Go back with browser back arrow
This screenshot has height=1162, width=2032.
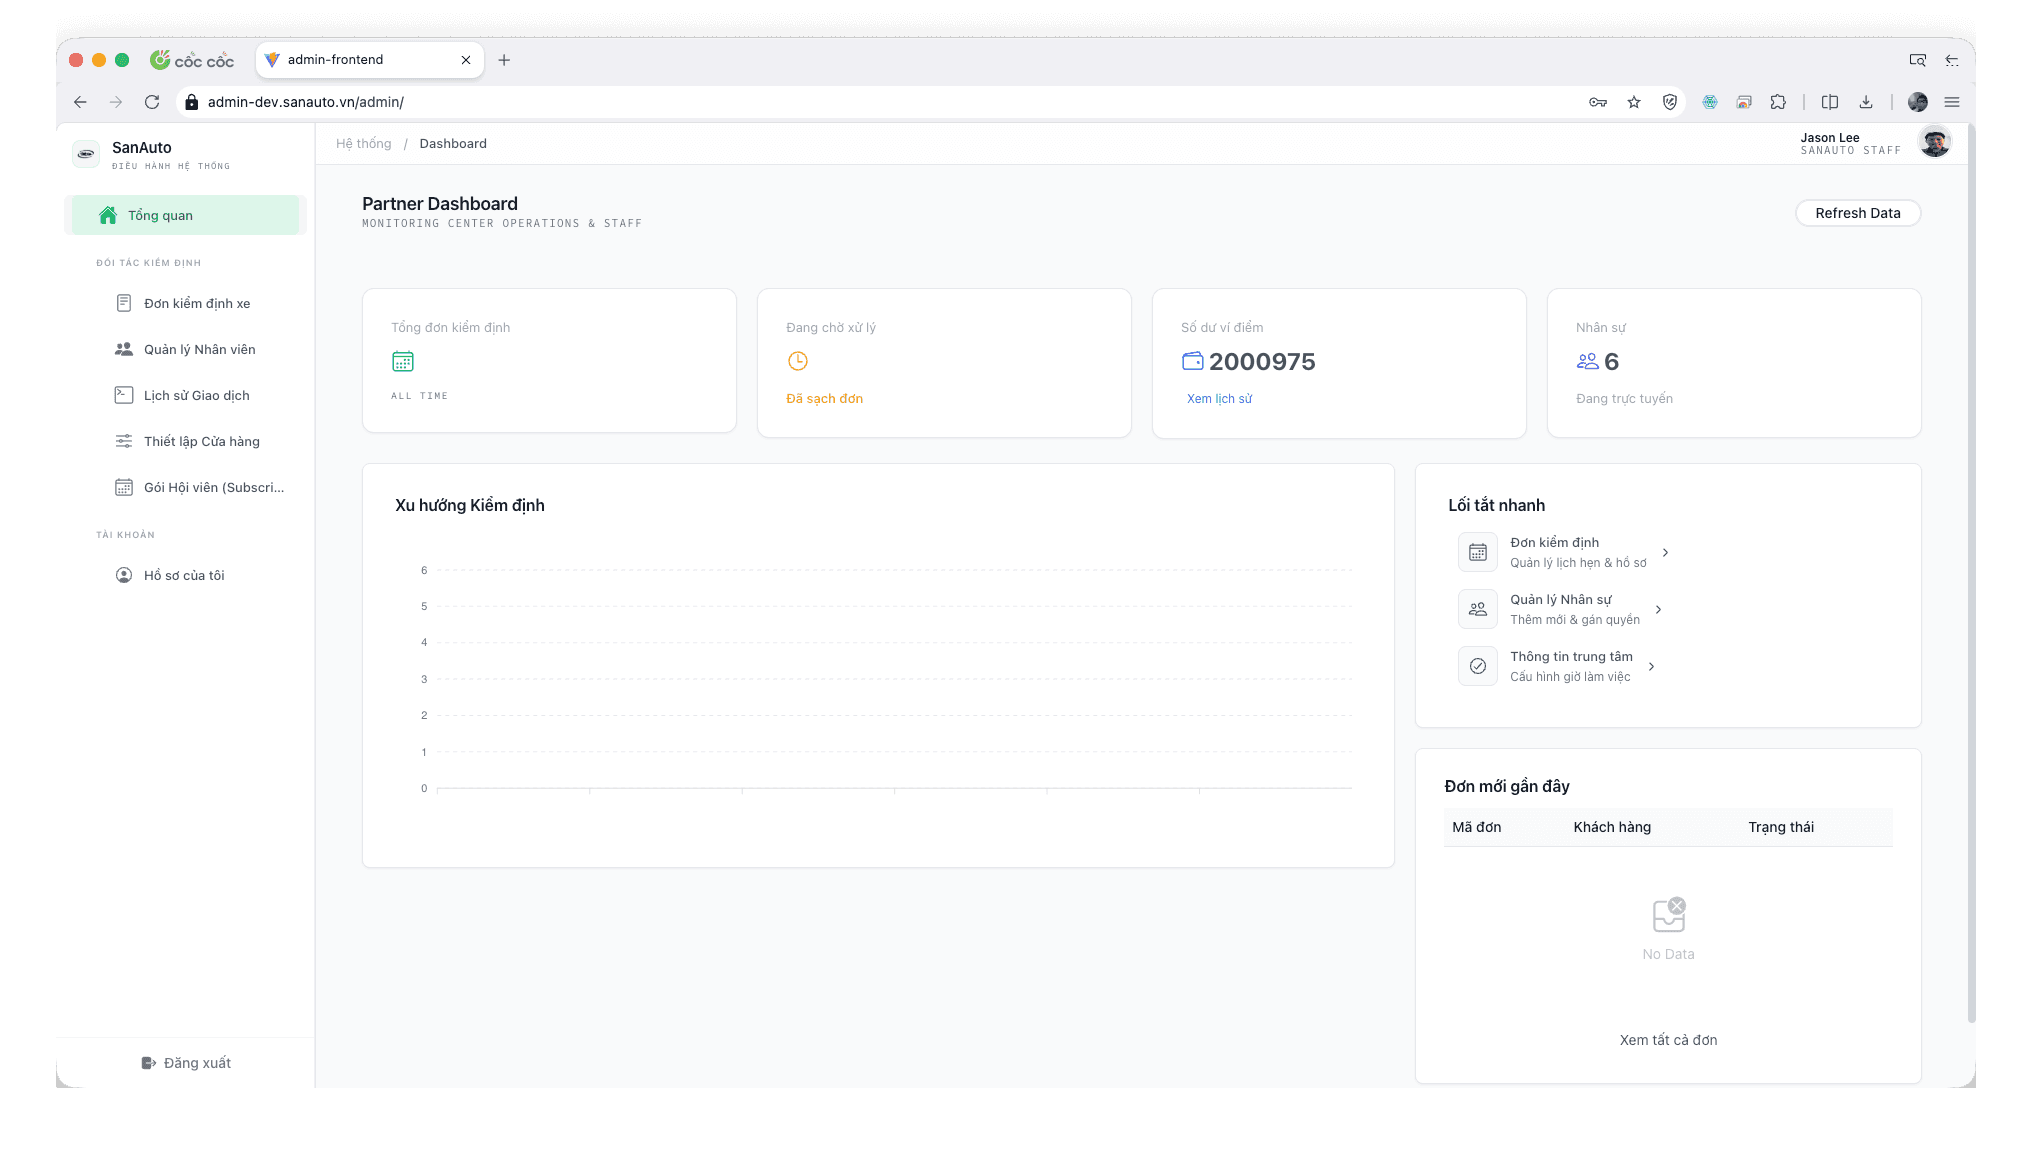(80, 102)
